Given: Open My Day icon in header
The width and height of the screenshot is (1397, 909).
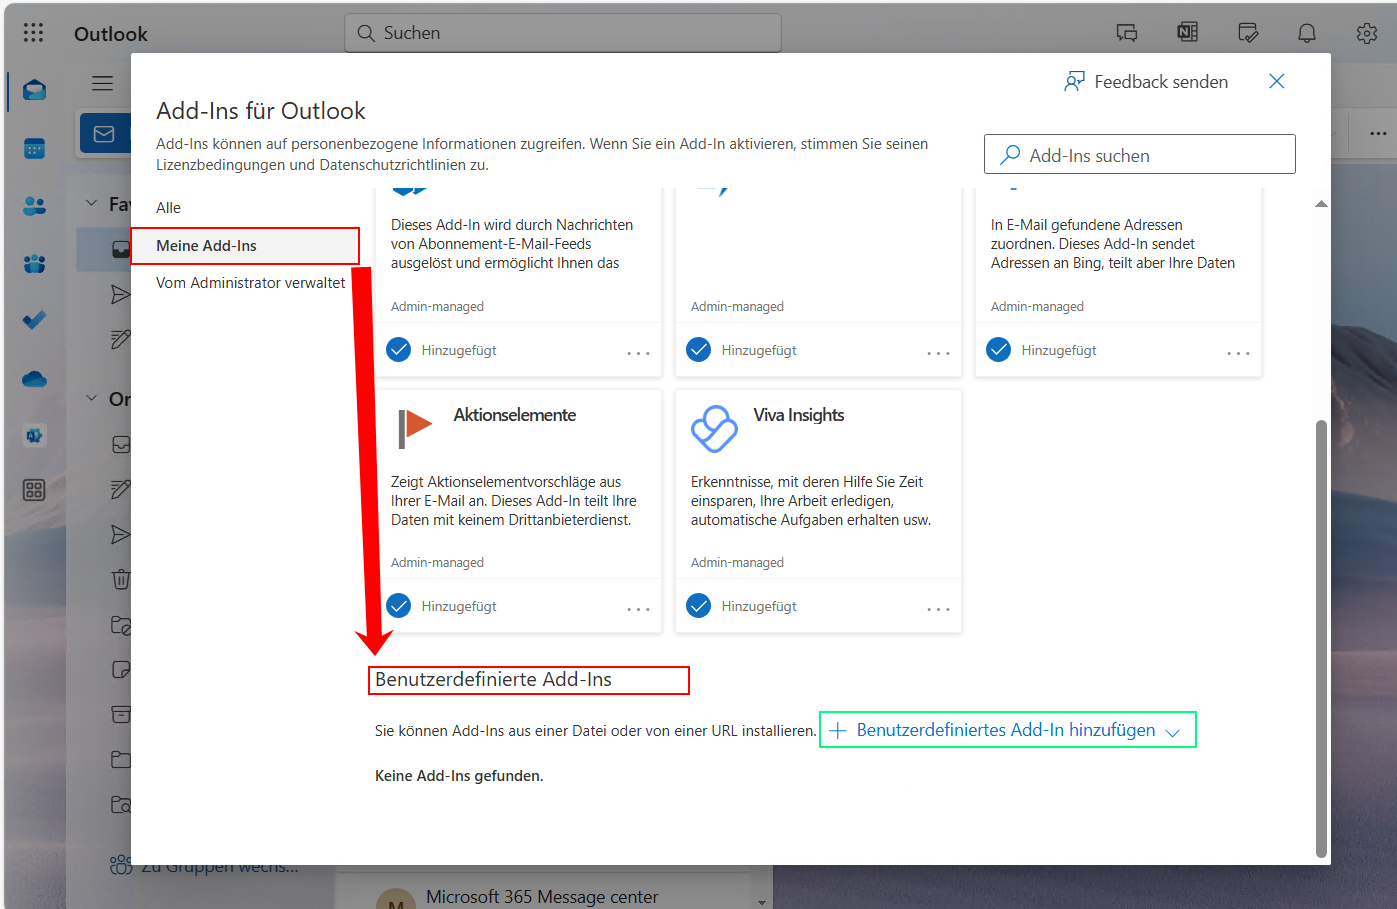Looking at the screenshot, I should click(1247, 33).
